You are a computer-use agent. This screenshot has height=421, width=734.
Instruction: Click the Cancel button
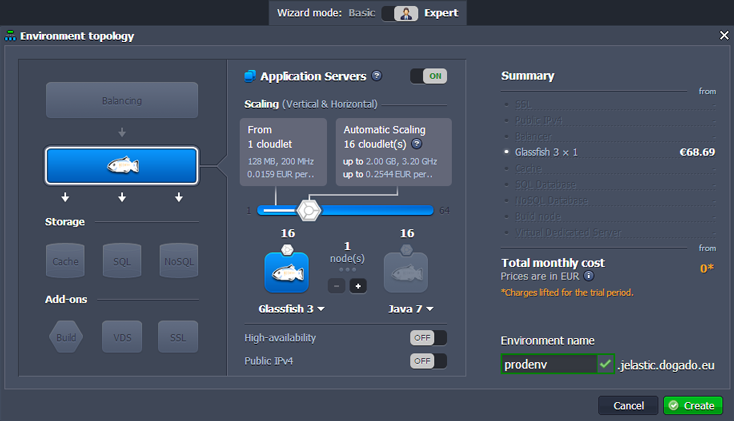[628, 405]
